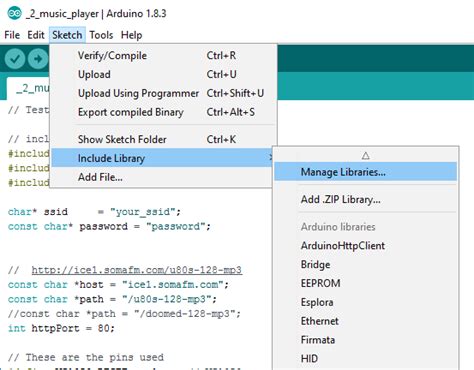Click the up triangle in library submenu
The height and width of the screenshot is (370, 474).
366,156
